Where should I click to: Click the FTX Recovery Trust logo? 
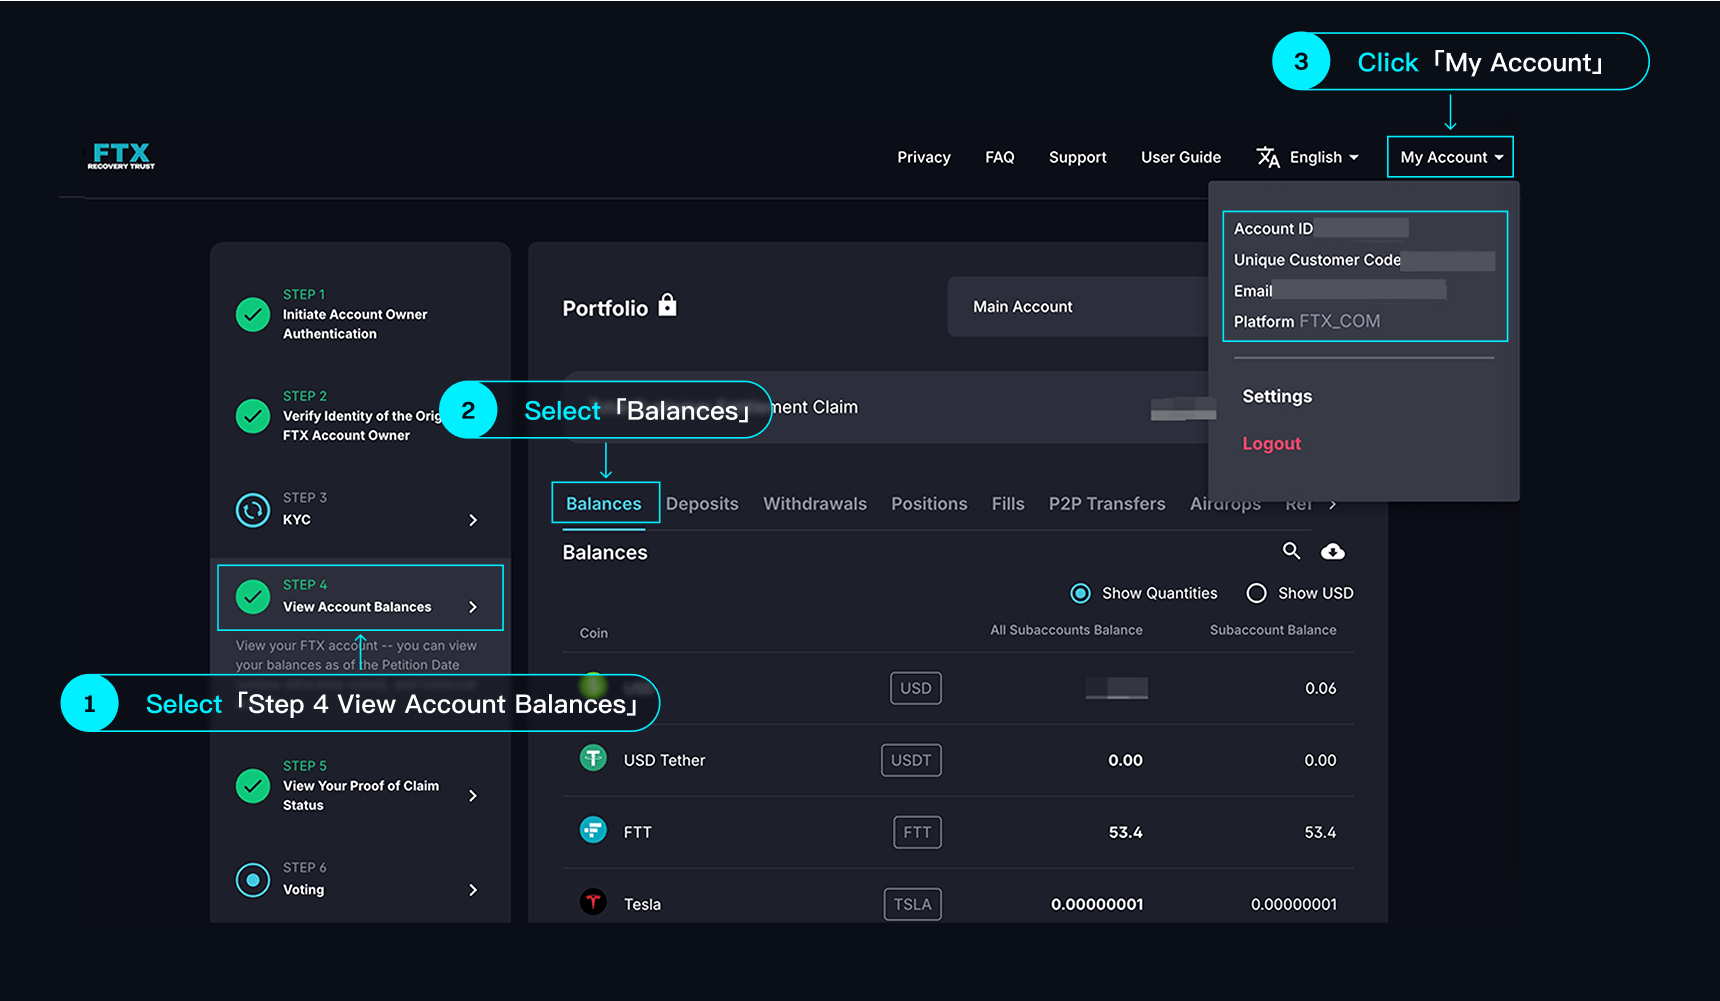[121, 156]
